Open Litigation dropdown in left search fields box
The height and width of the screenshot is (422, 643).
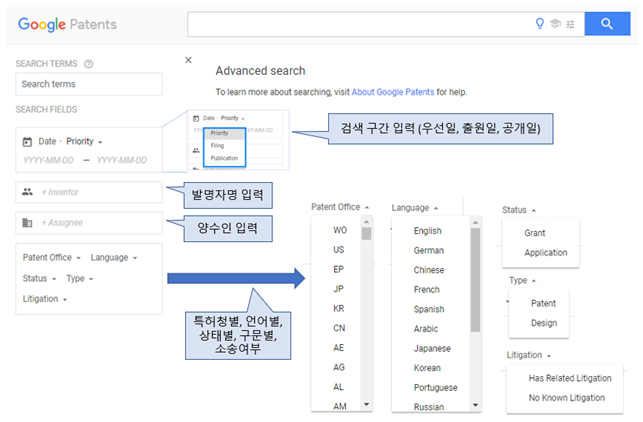tap(43, 298)
